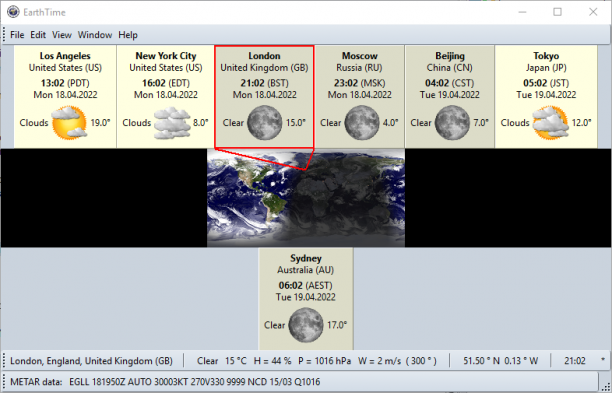Click the day/night world map image
Viewport: 612px width, 393px height.
(x=306, y=198)
